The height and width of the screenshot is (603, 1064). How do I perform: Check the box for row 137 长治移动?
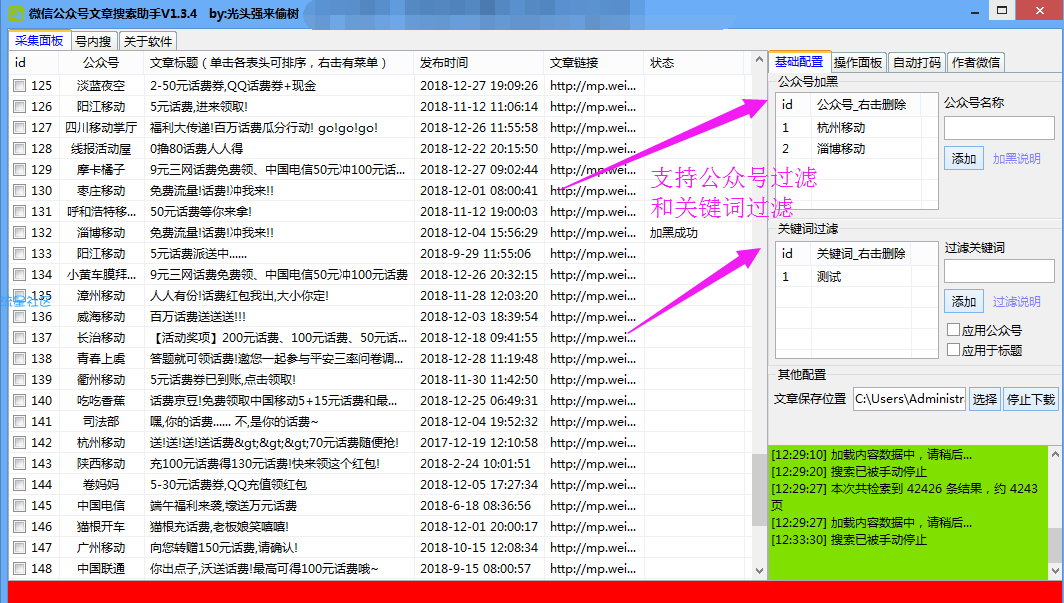click(x=20, y=338)
